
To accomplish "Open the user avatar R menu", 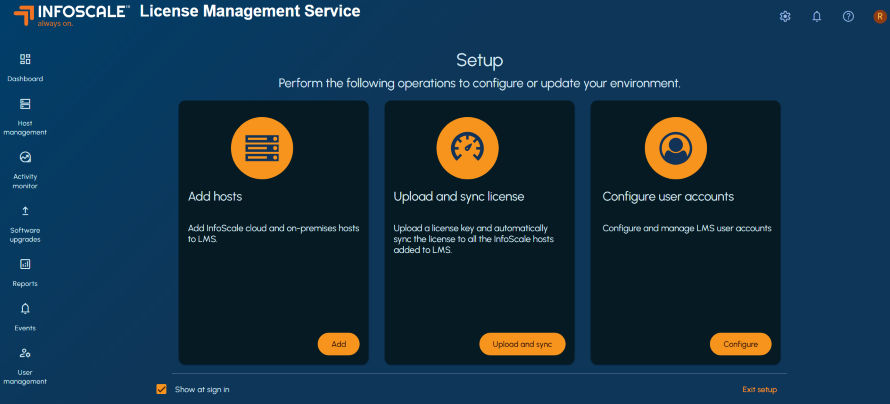I will tap(879, 16).
